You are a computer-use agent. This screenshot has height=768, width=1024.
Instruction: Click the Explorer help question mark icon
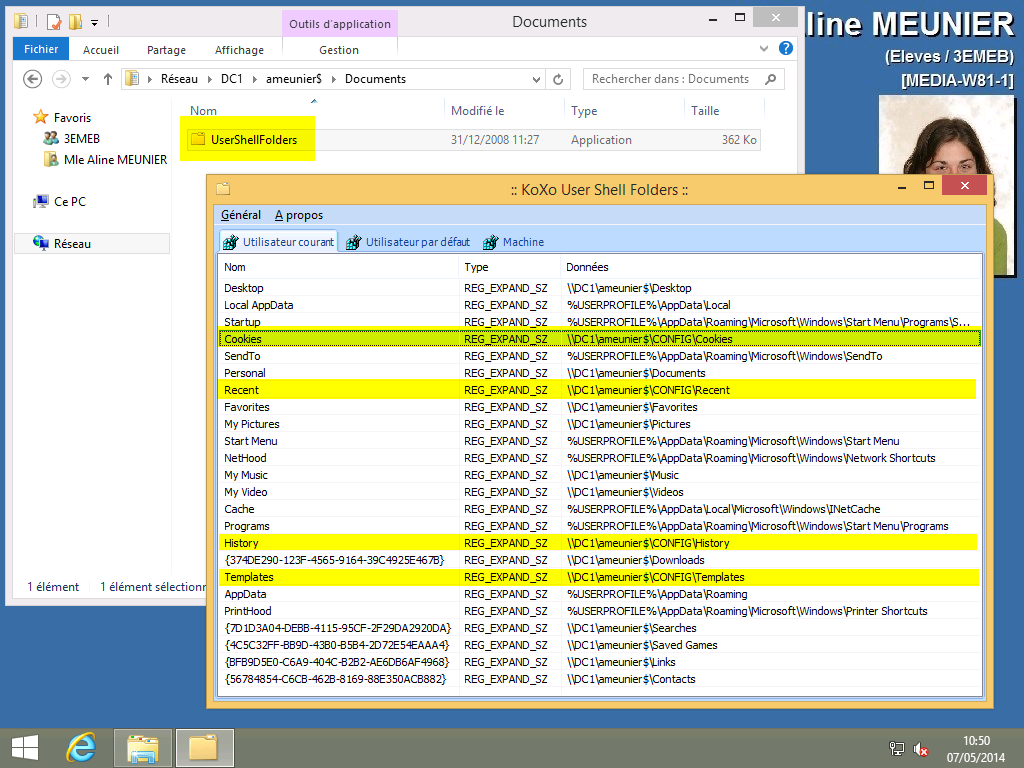point(786,49)
